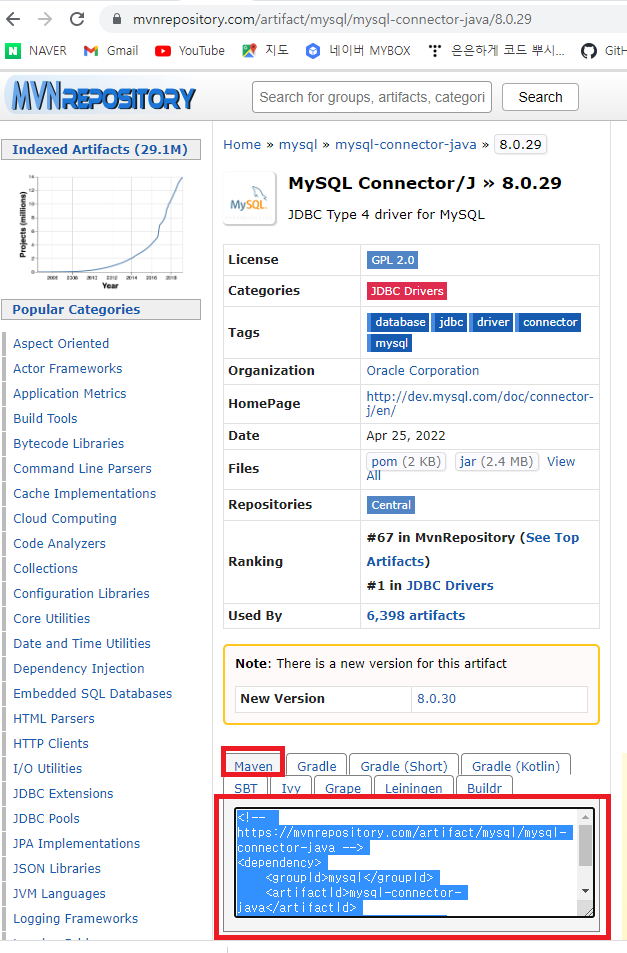The image size is (627, 953).
Task: Click the browser forward arrow
Action: 45,19
